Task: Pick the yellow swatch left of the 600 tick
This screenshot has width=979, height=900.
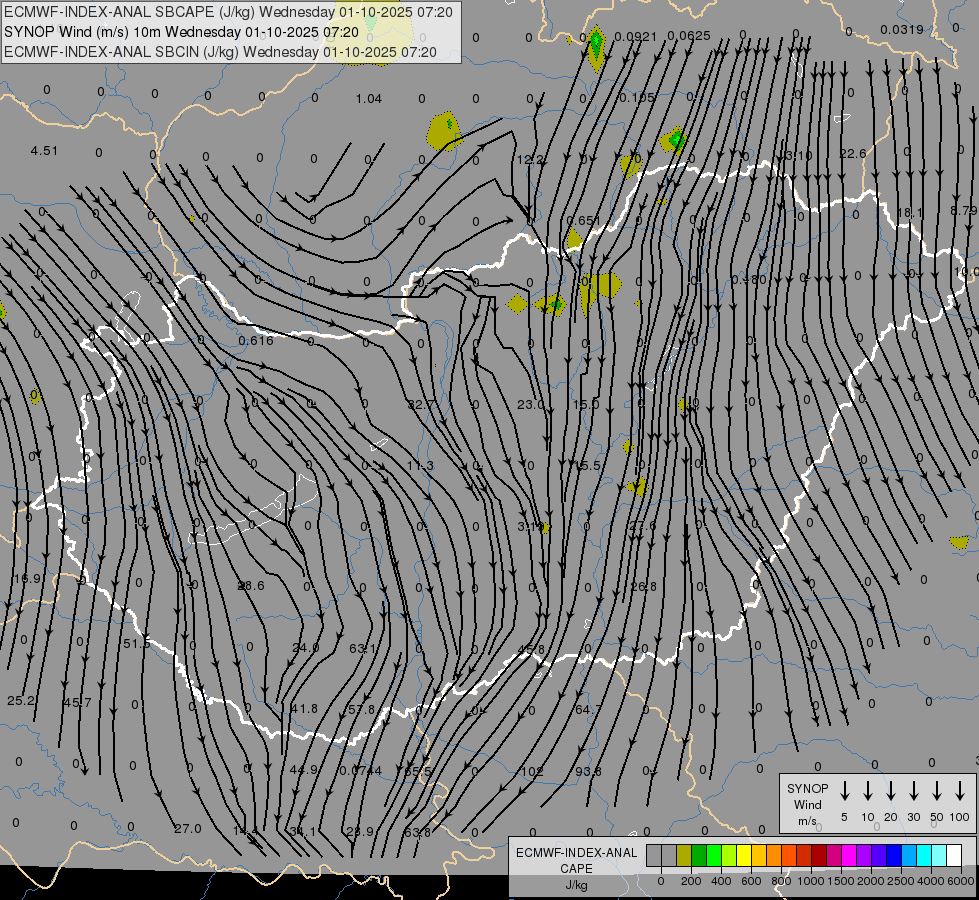Action: 744,855
